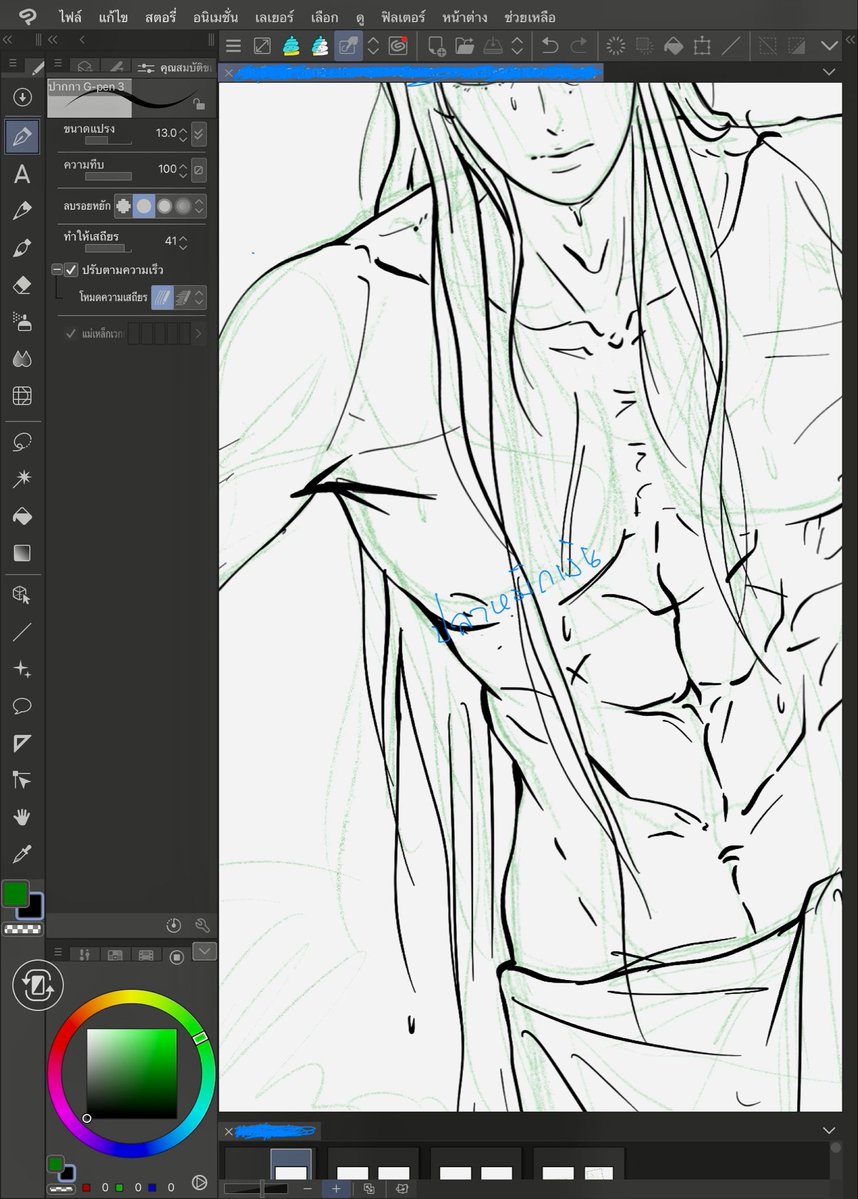Switch to the คุณสมบัติ tool property tab

tap(174, 67)
